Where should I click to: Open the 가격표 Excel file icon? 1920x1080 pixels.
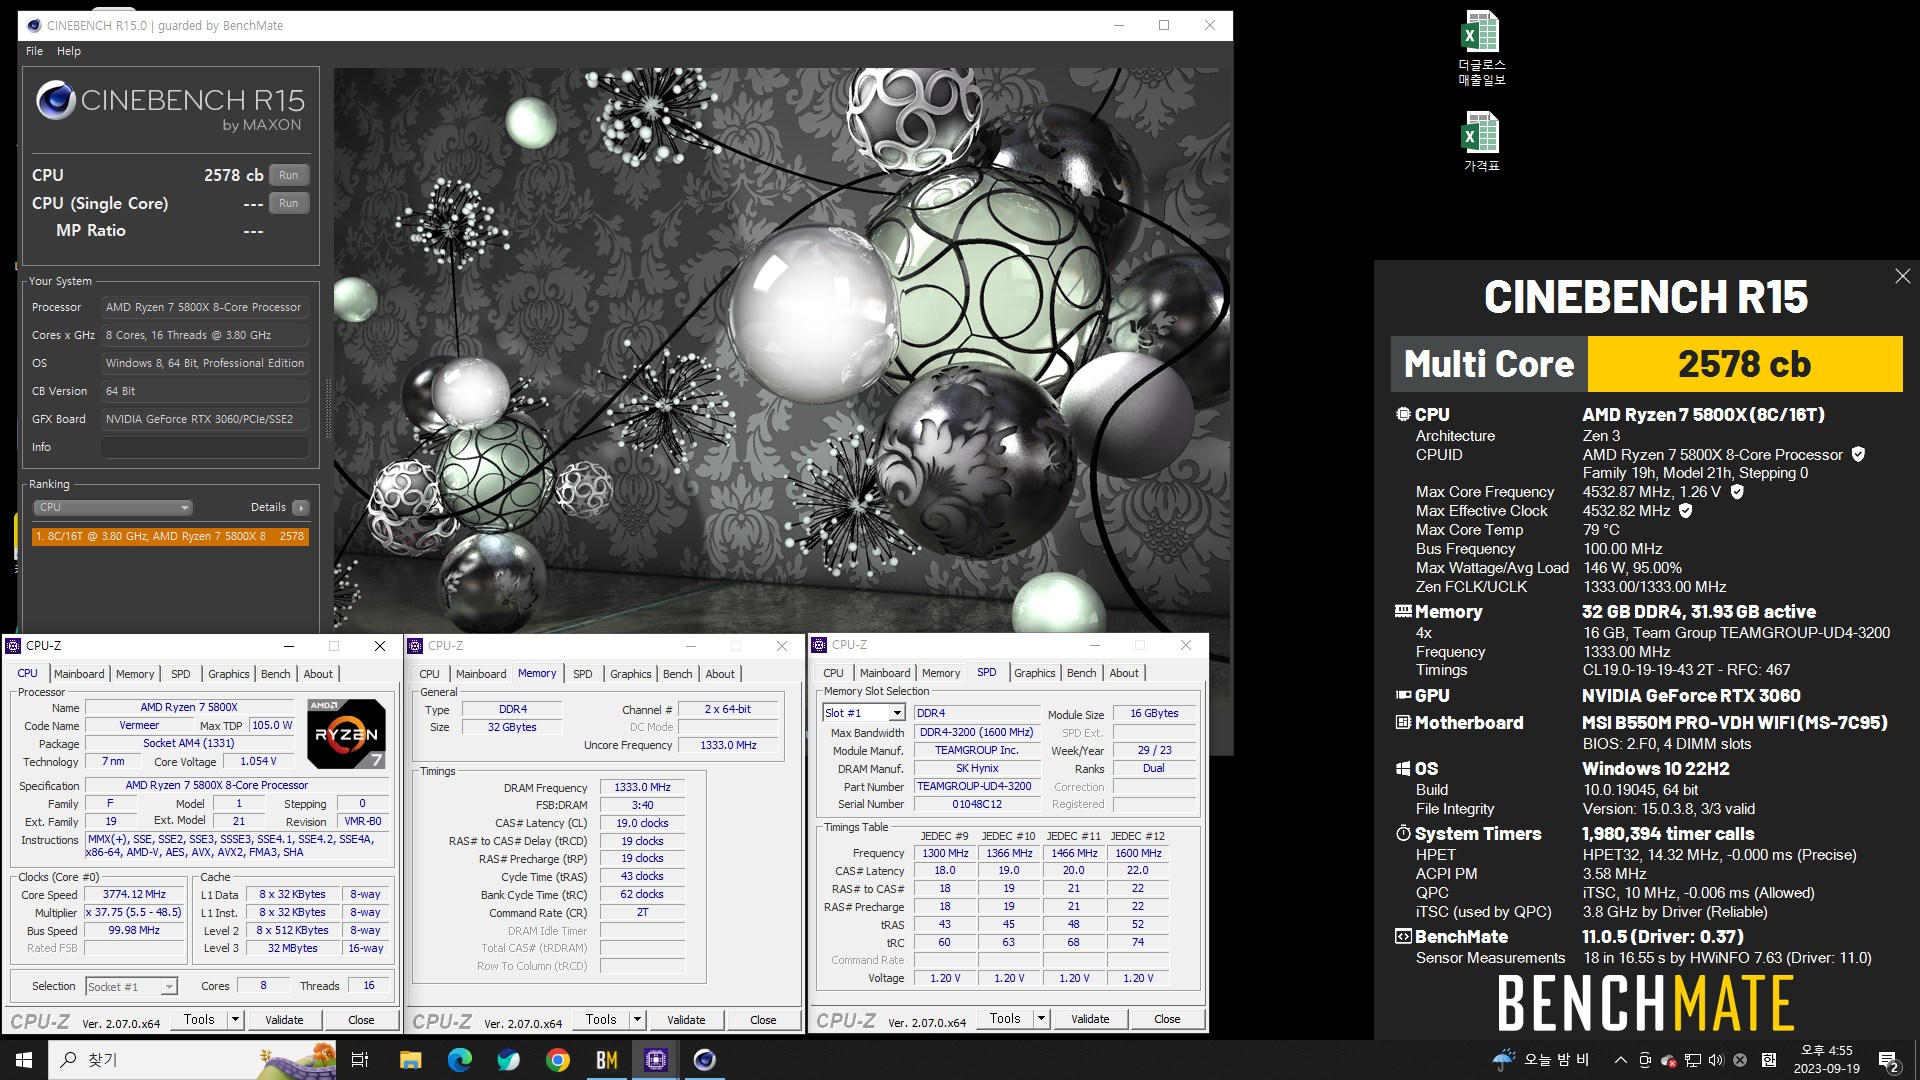pyautogui.click(x=1481, y=141)
